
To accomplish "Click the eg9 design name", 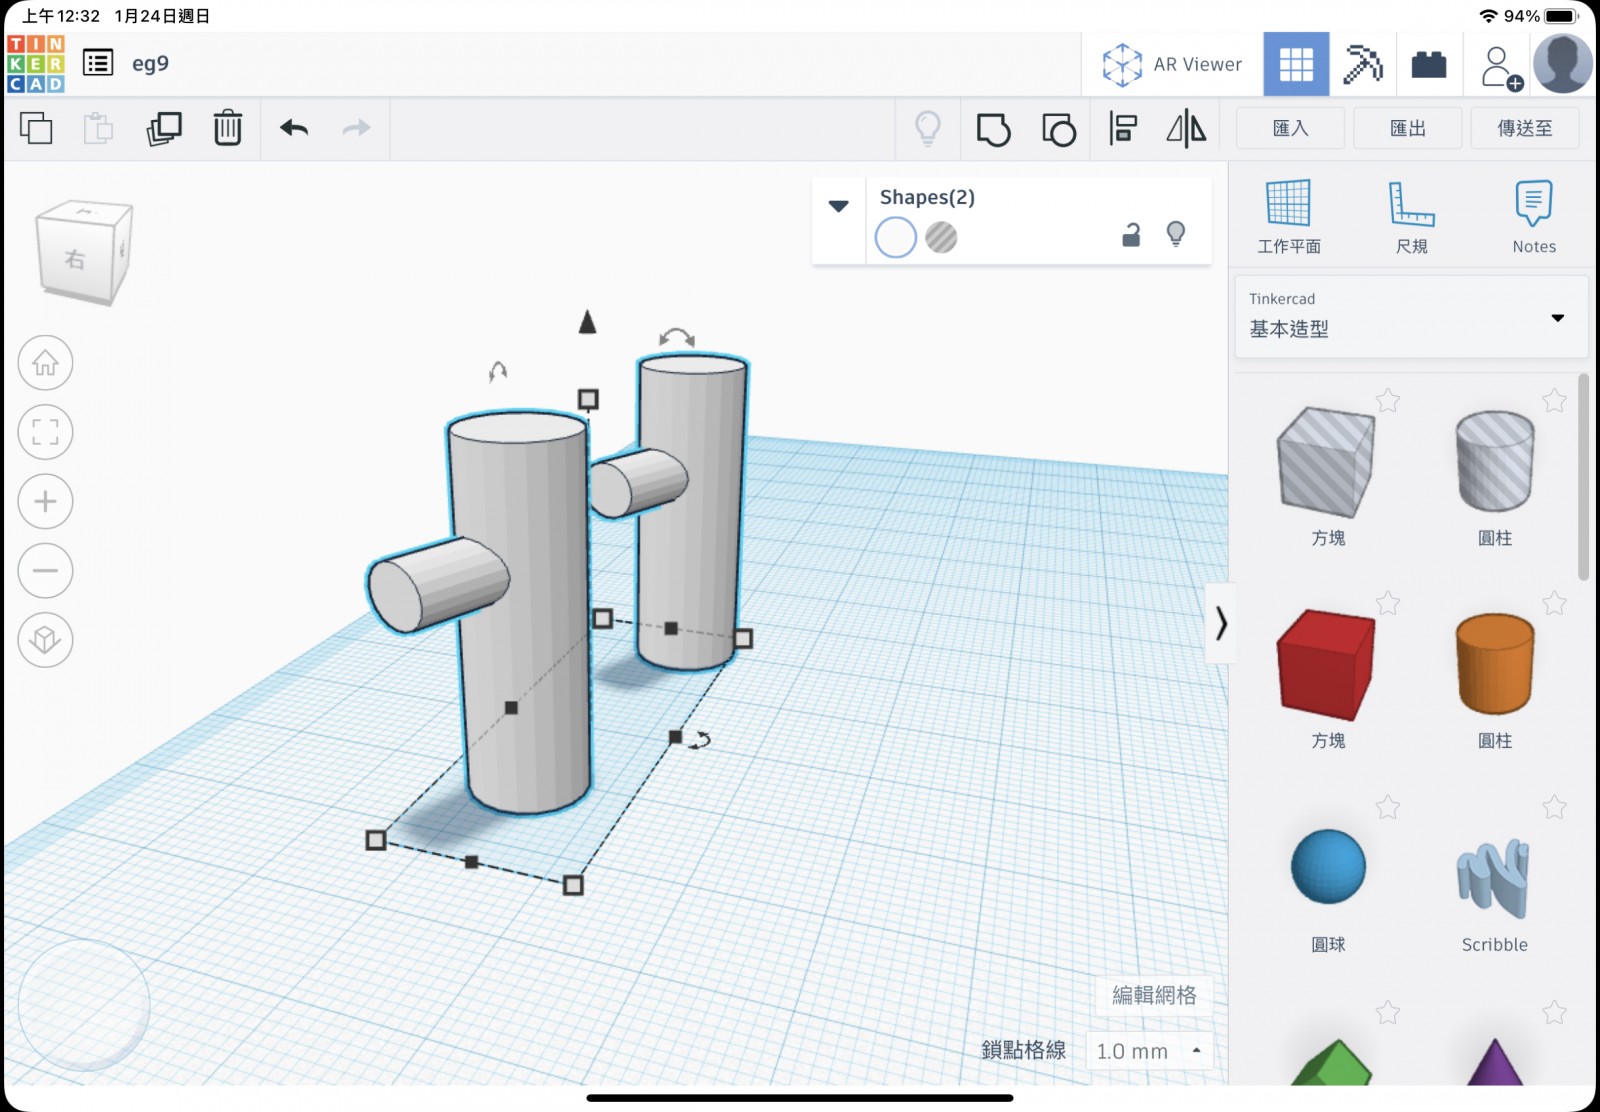I will tap(150, 64).
